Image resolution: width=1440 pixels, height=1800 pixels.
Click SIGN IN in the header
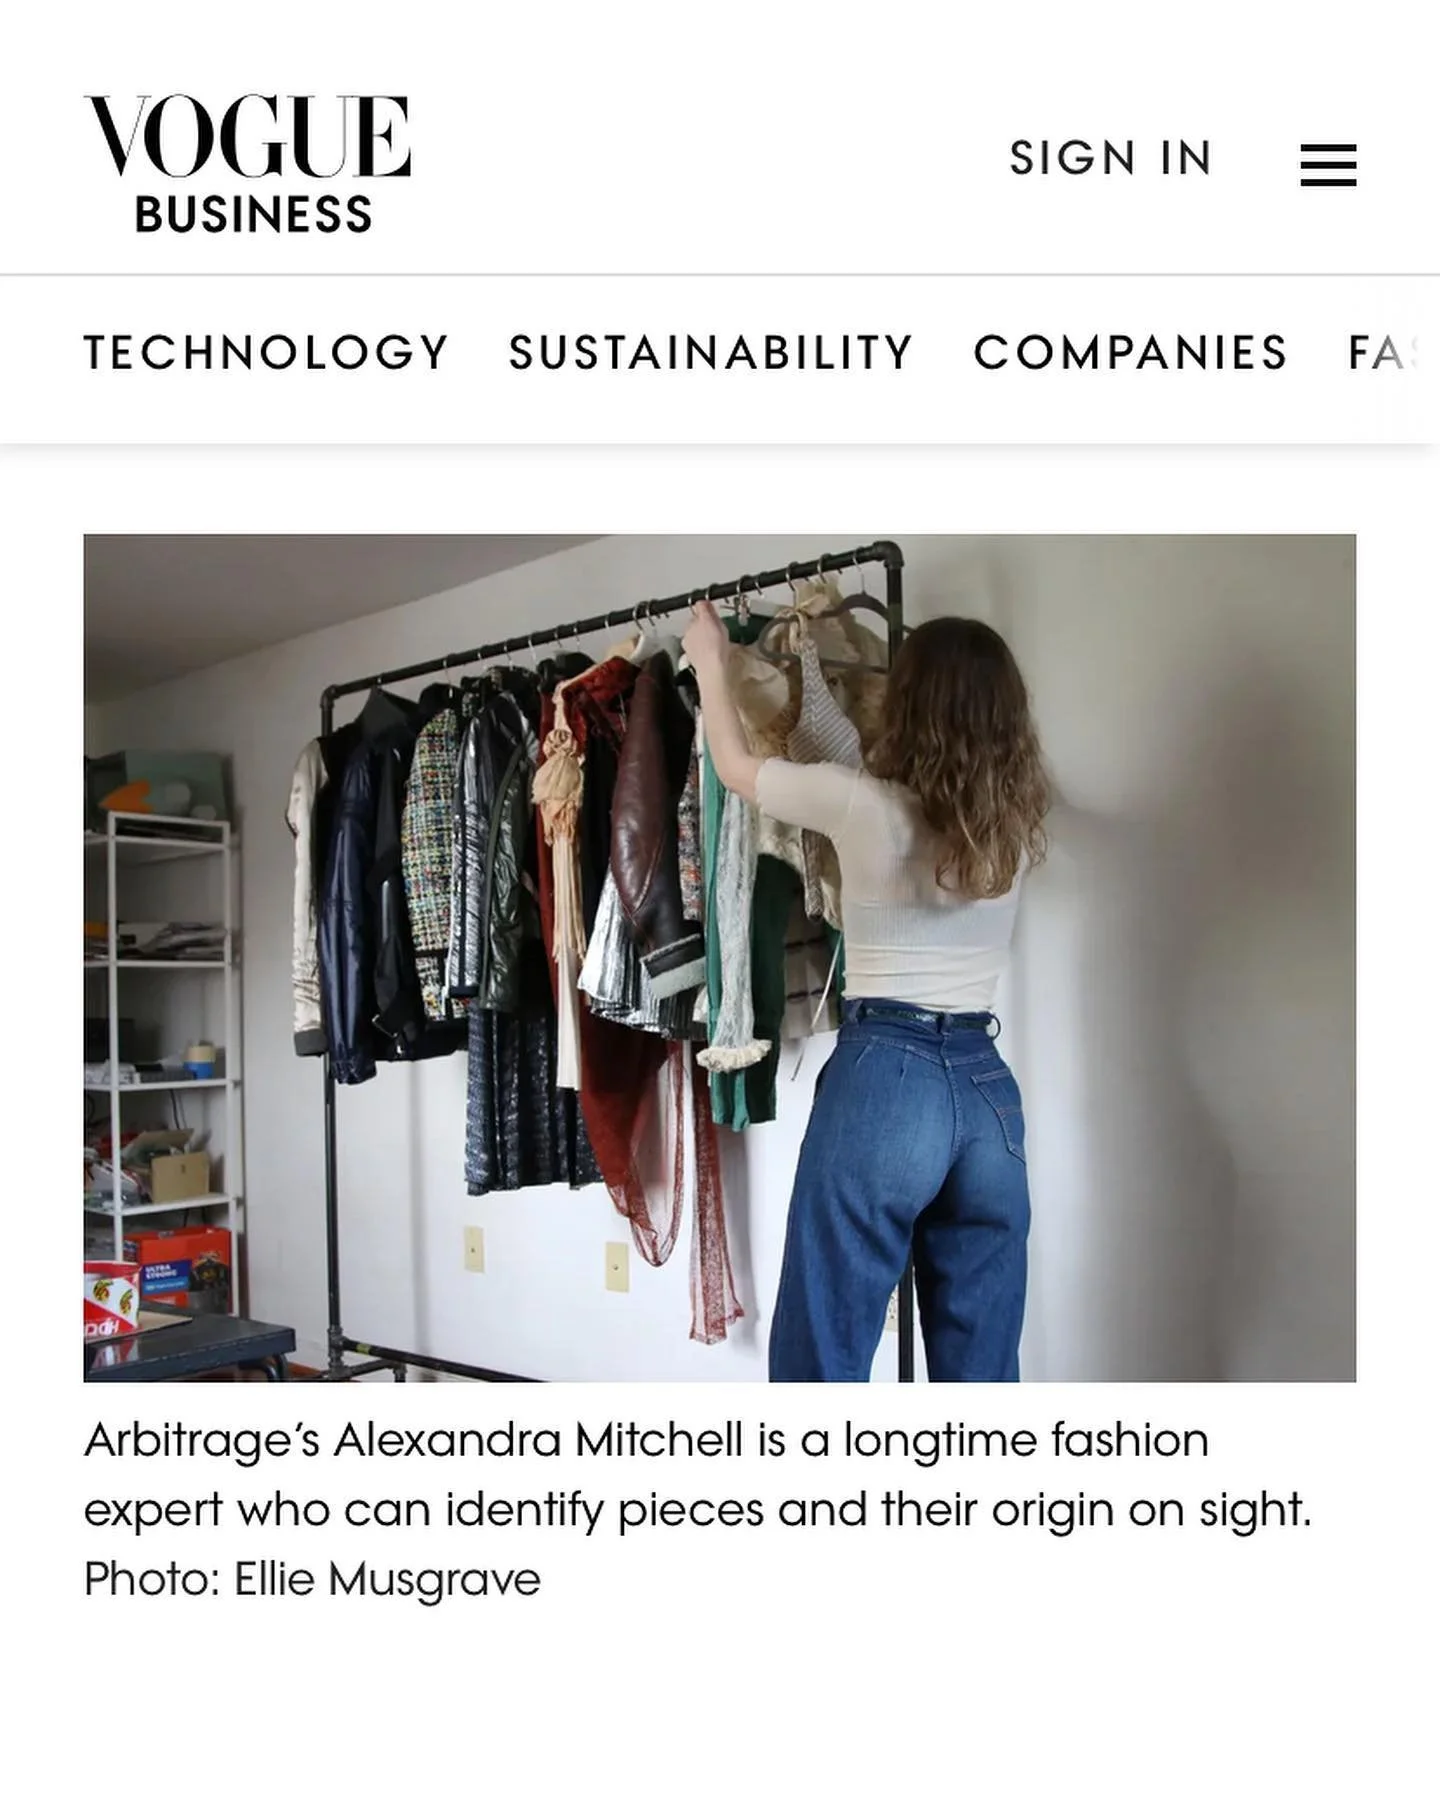point(1110,158)
